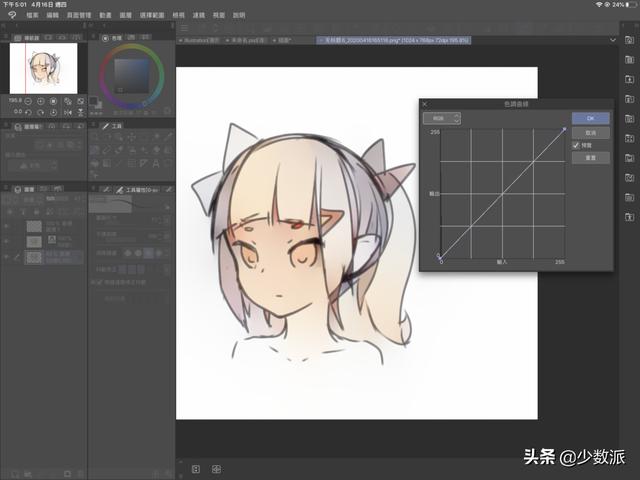
Task: Open the 說明 (Help) menu
Action: [x=239, y=15]
